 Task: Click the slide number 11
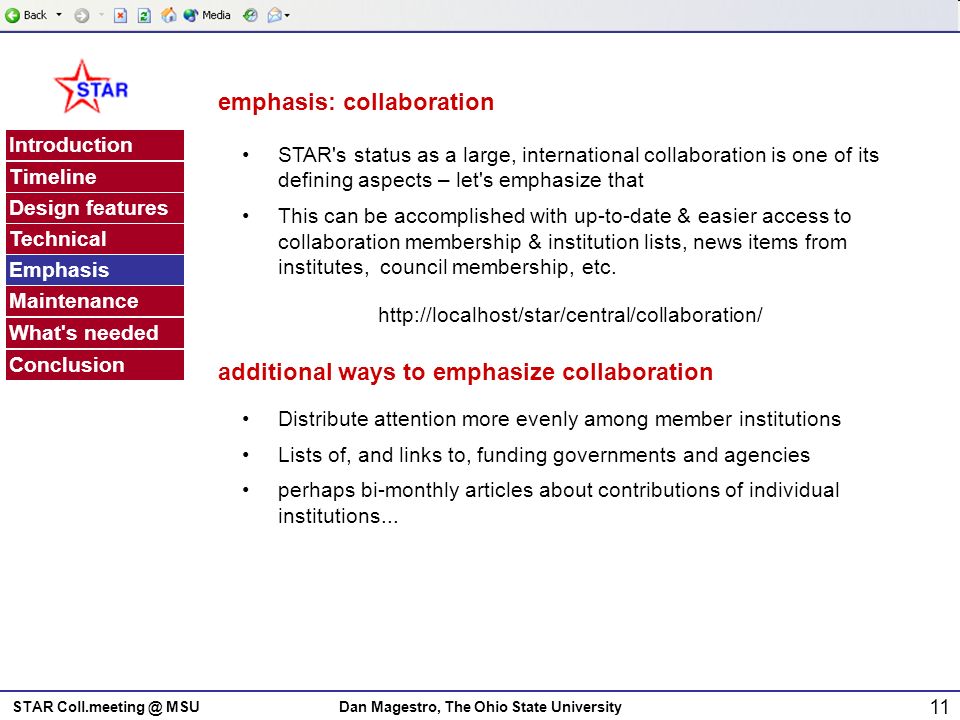(939, 707)
